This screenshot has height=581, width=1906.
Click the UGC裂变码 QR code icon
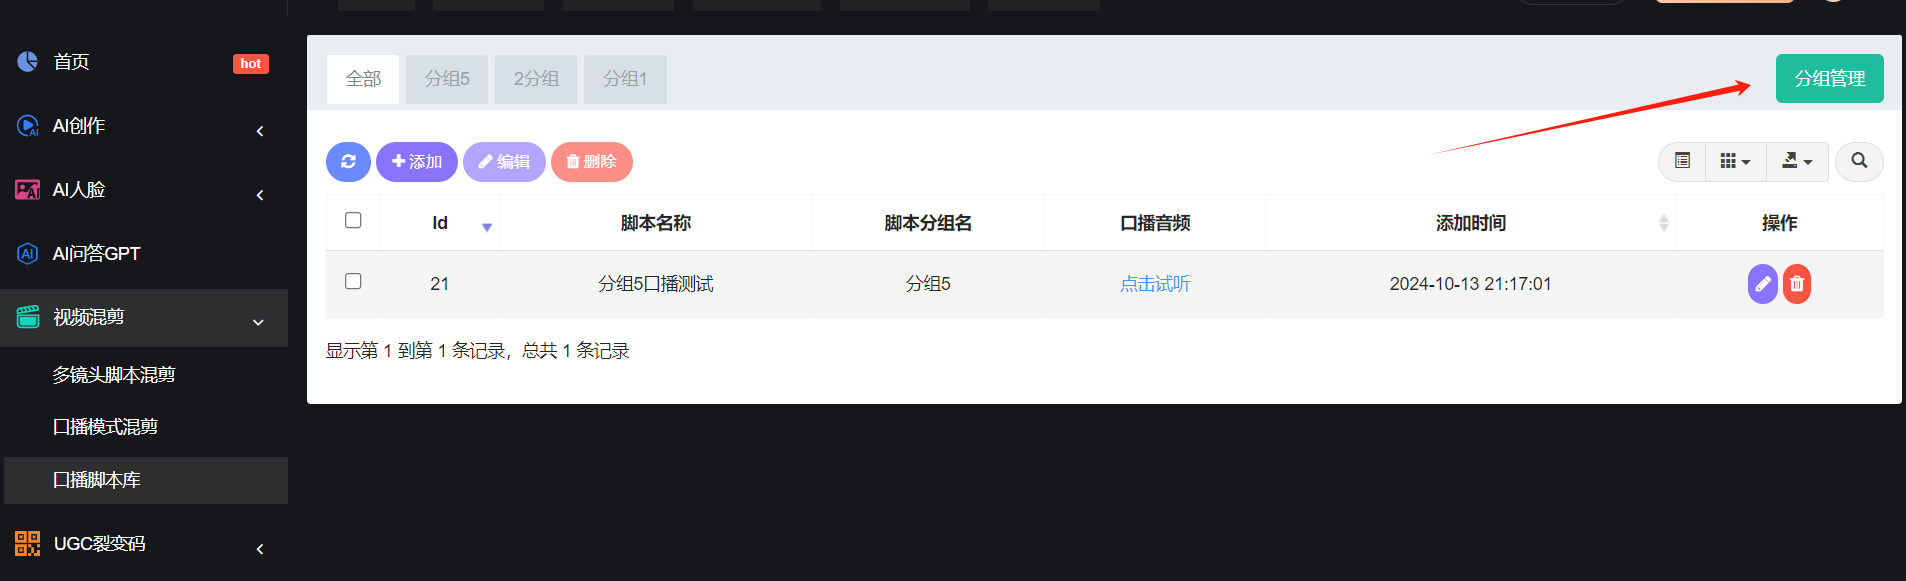click(28, 544)
